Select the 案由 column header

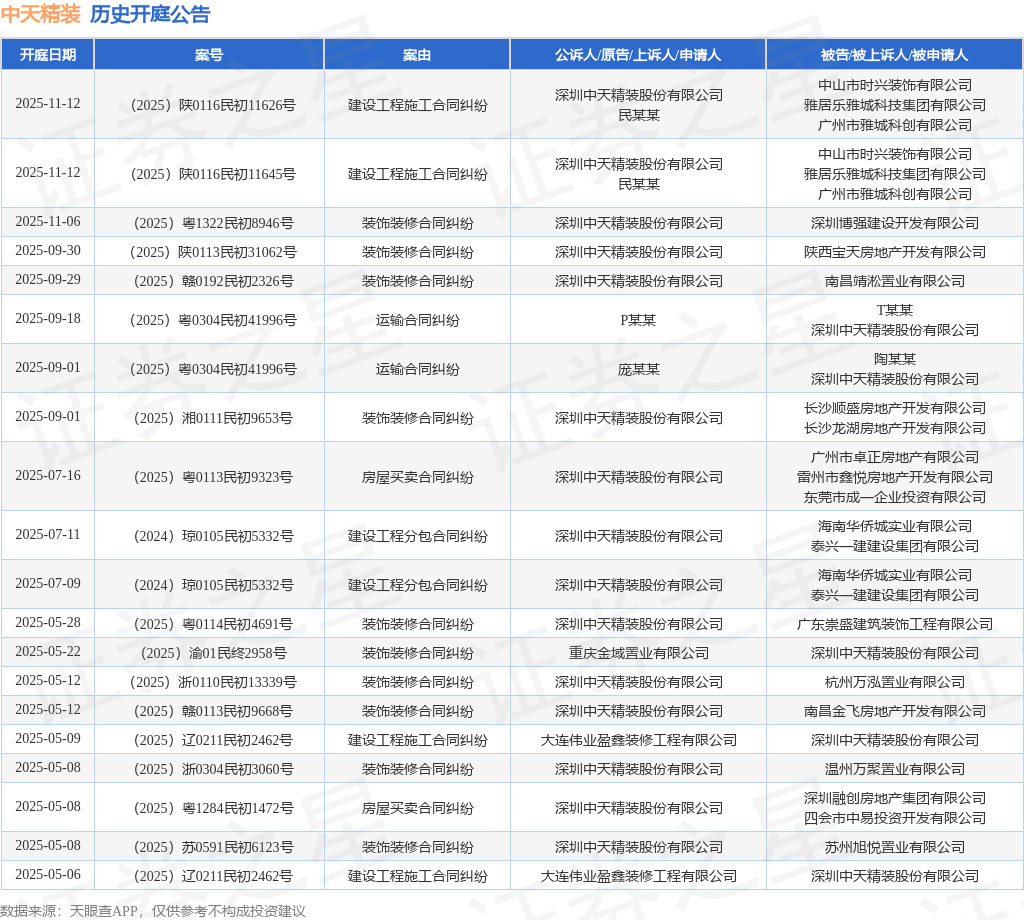[417, 55]
